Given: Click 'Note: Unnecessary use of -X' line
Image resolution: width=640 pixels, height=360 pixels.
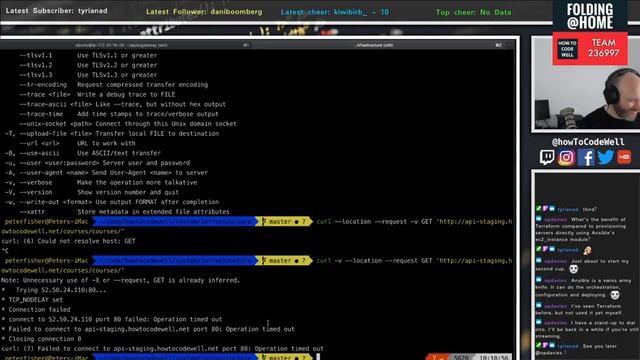Looking at the screenshot, I should [x=120, y=280].
